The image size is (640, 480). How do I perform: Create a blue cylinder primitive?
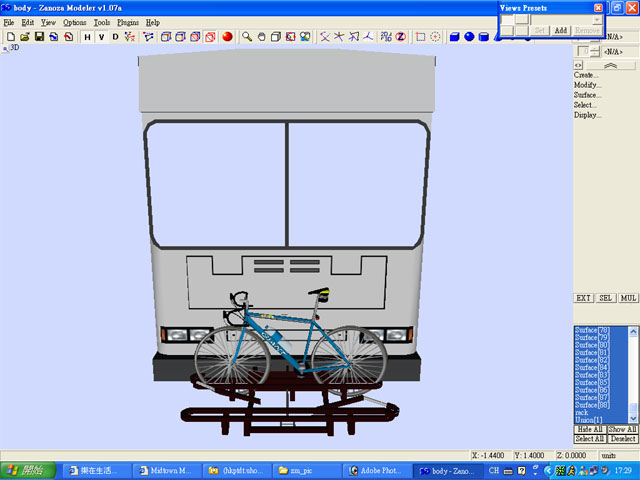click(484, 37)
